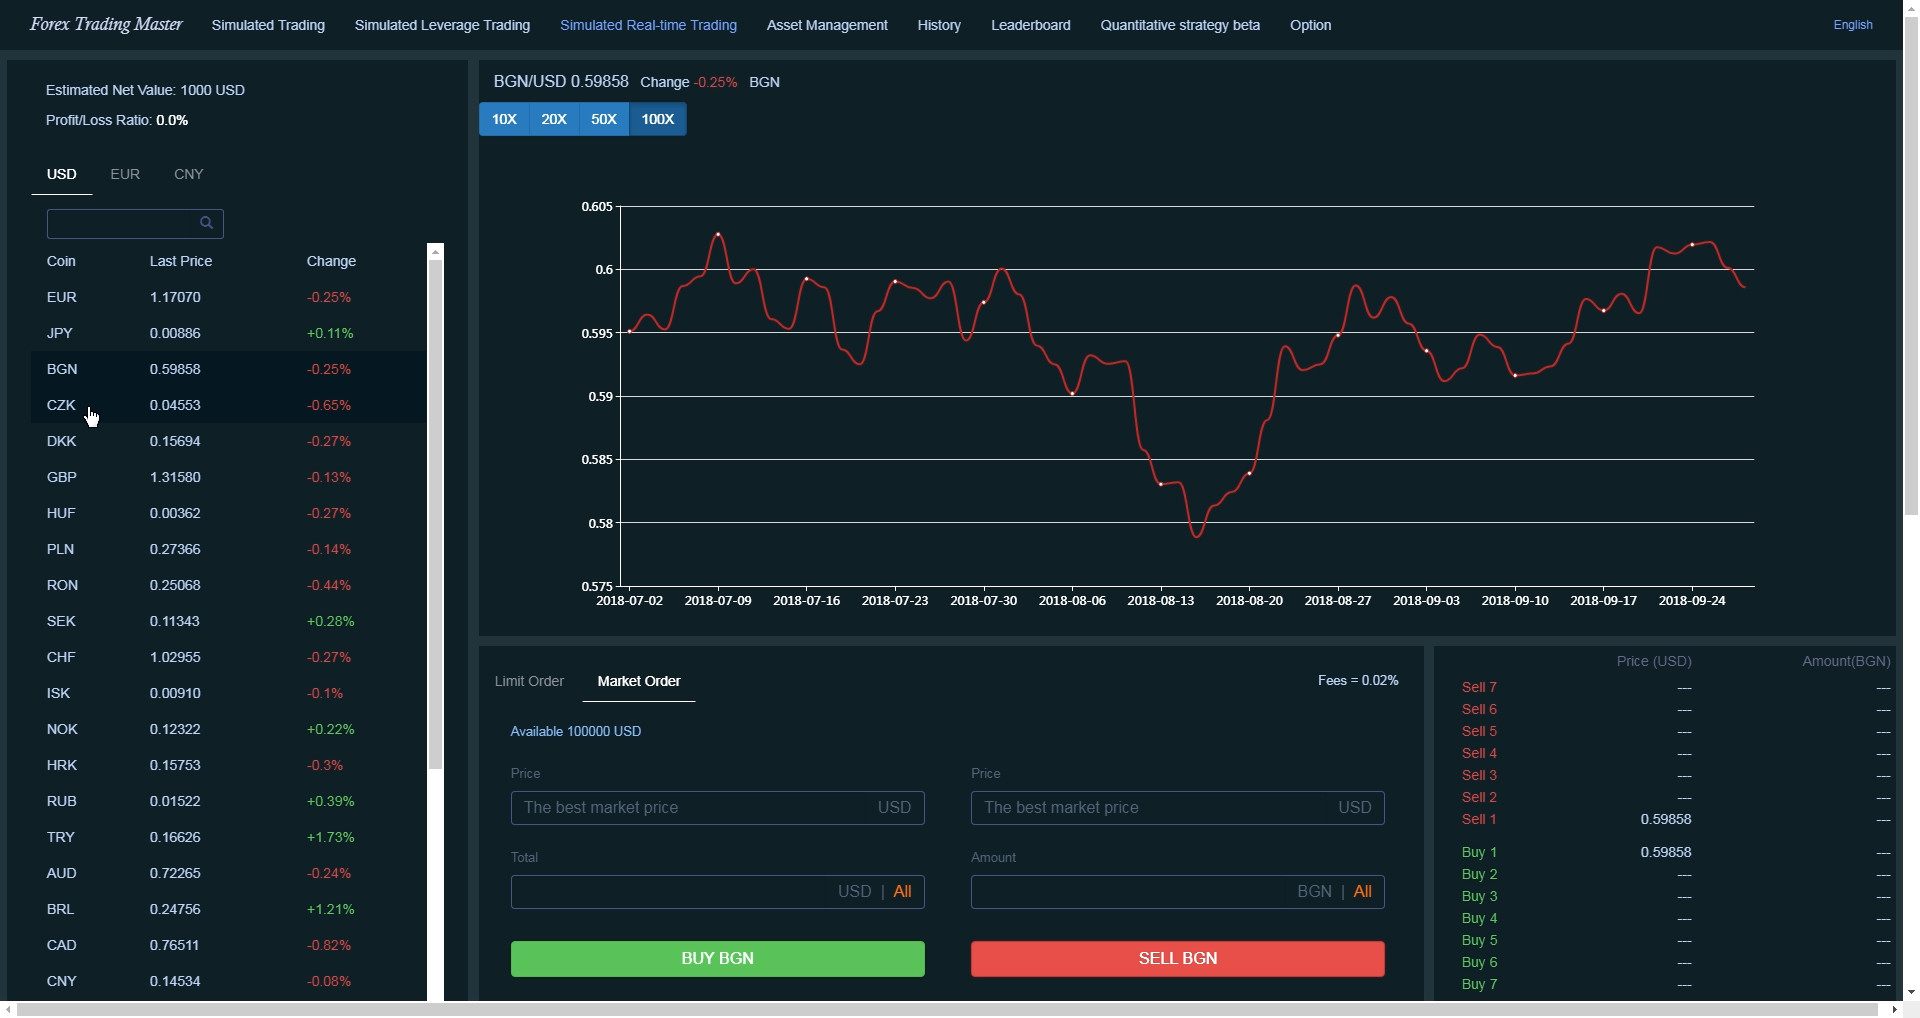
Task: Open the English language selector
Action: 1852,25
